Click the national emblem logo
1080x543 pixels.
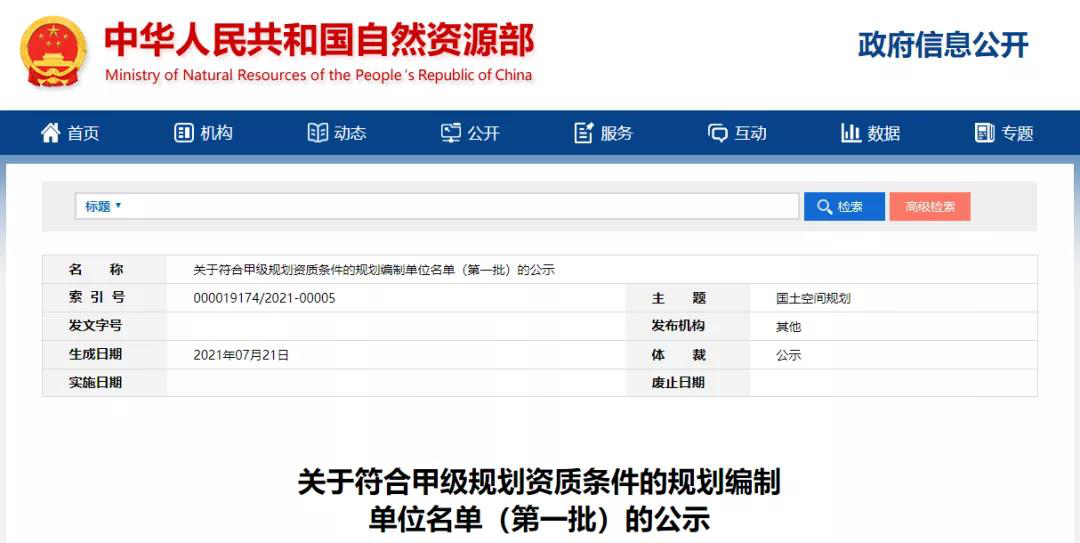[54, 52]
